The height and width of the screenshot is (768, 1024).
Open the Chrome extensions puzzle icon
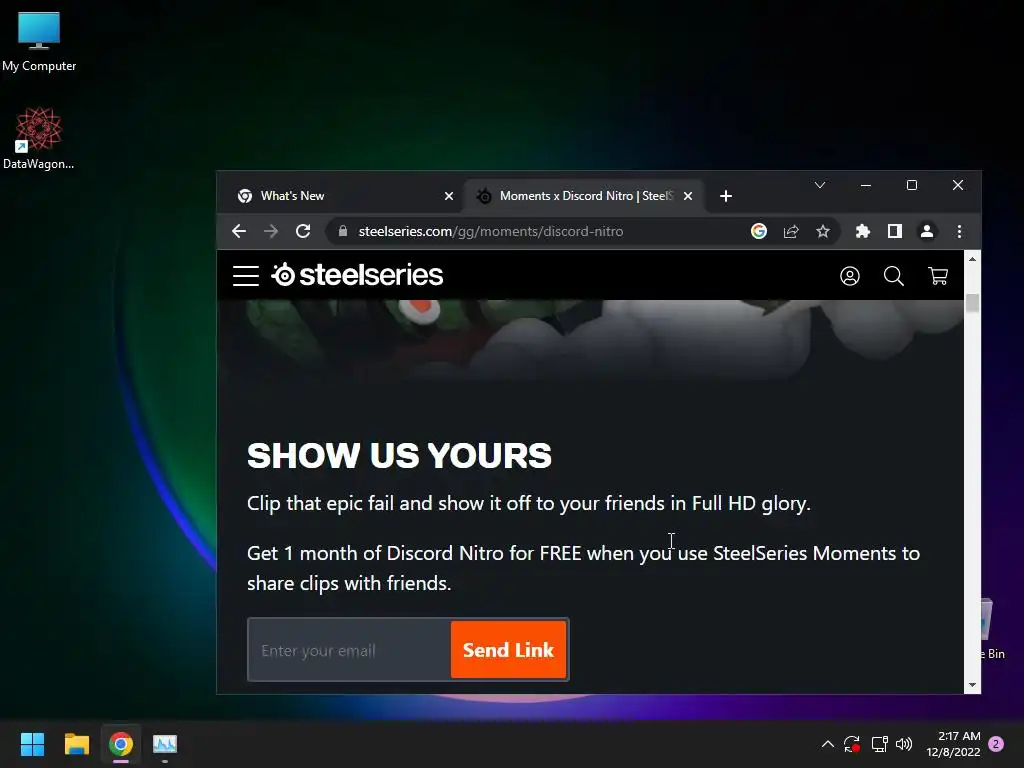[863, 231]
